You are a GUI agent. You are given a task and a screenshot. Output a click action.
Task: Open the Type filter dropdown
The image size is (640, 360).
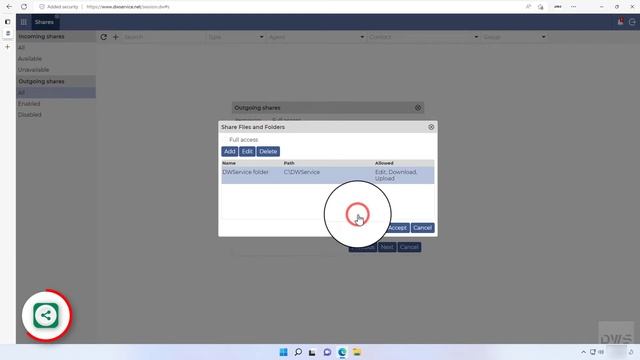pyautogui.click(x=236, y=37)
